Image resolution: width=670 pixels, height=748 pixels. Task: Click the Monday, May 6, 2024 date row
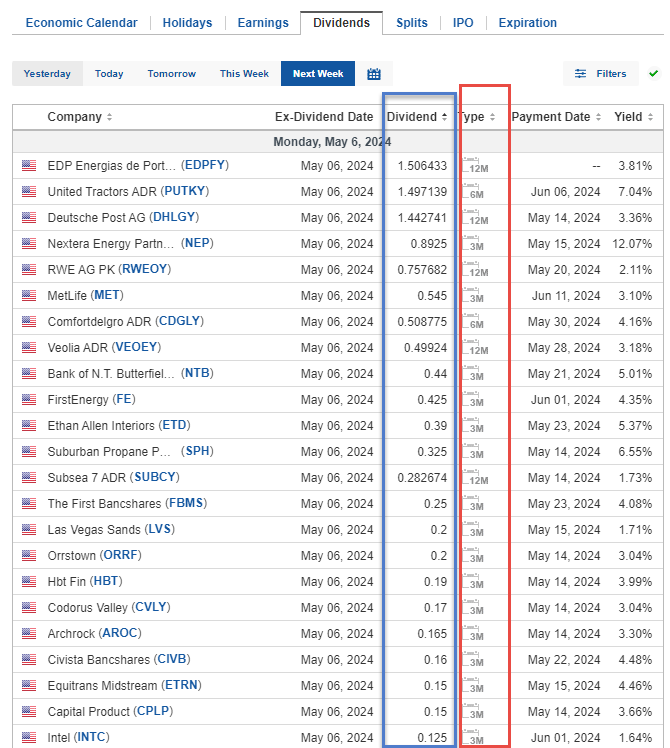[x=338, y=142]
